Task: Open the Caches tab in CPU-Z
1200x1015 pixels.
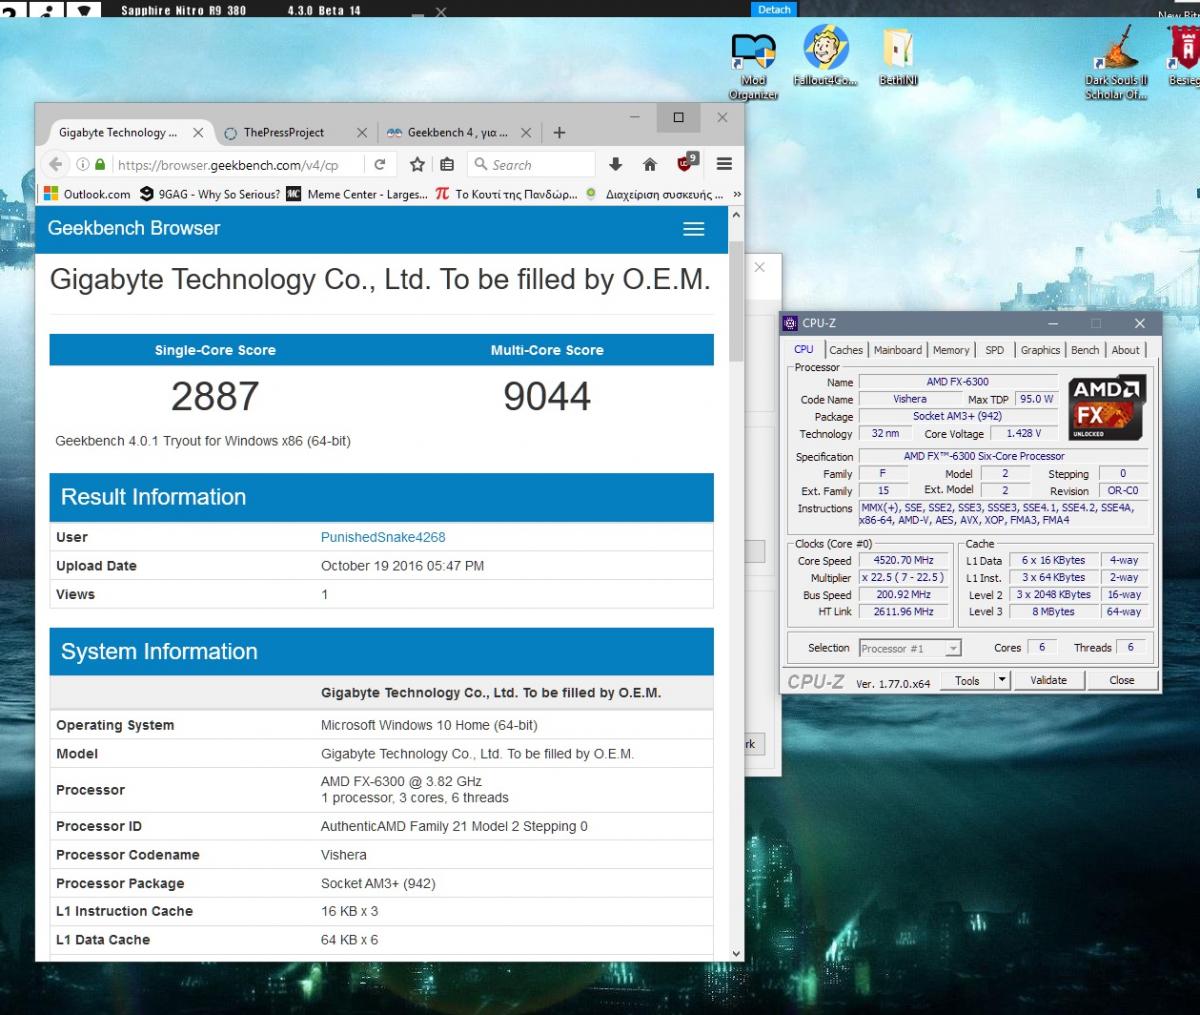Action: pyautogui.click(x=846, y=350)
